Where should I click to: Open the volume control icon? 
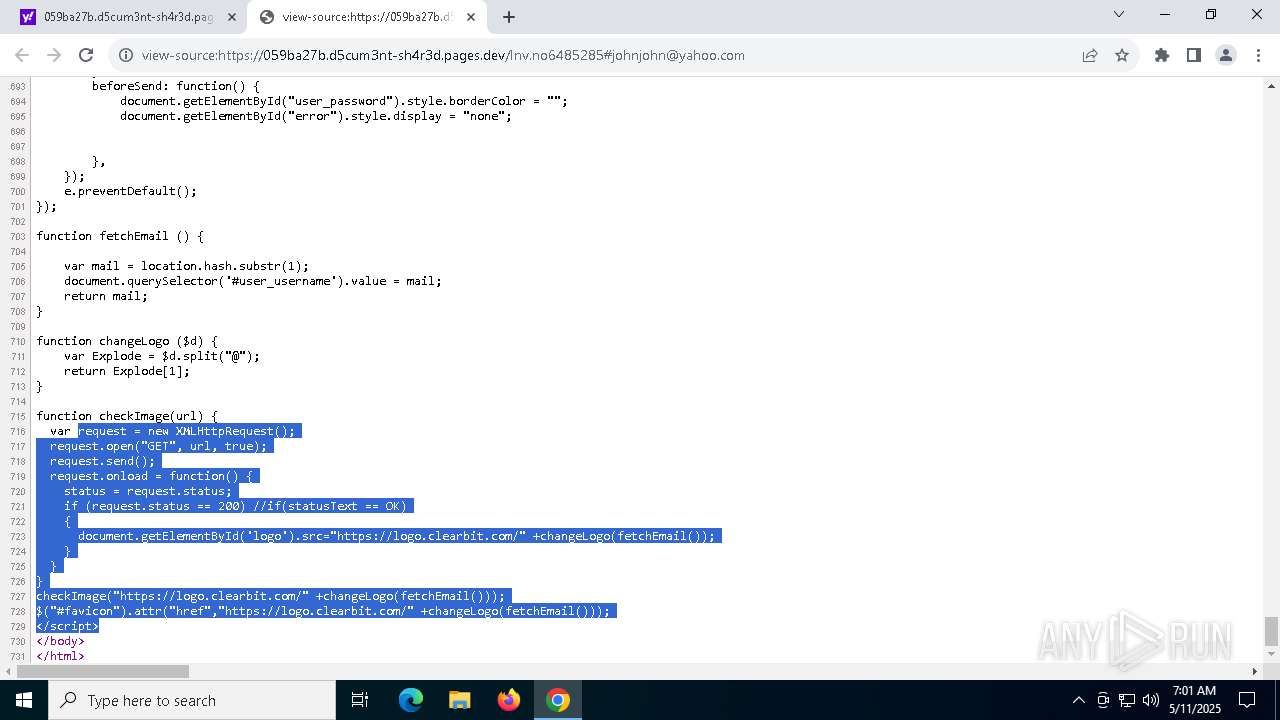[1151, 700]
